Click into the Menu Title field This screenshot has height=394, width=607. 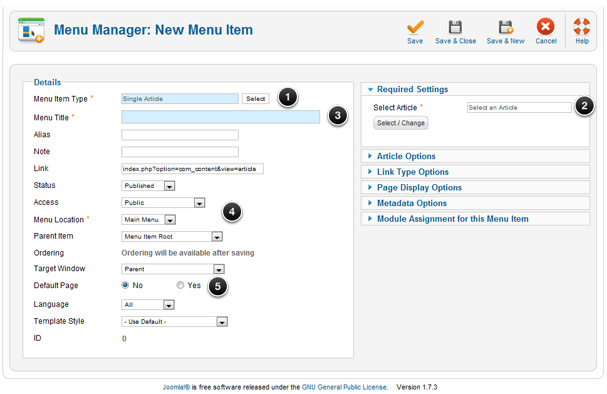pyautogui.click(x=221, y=117)
